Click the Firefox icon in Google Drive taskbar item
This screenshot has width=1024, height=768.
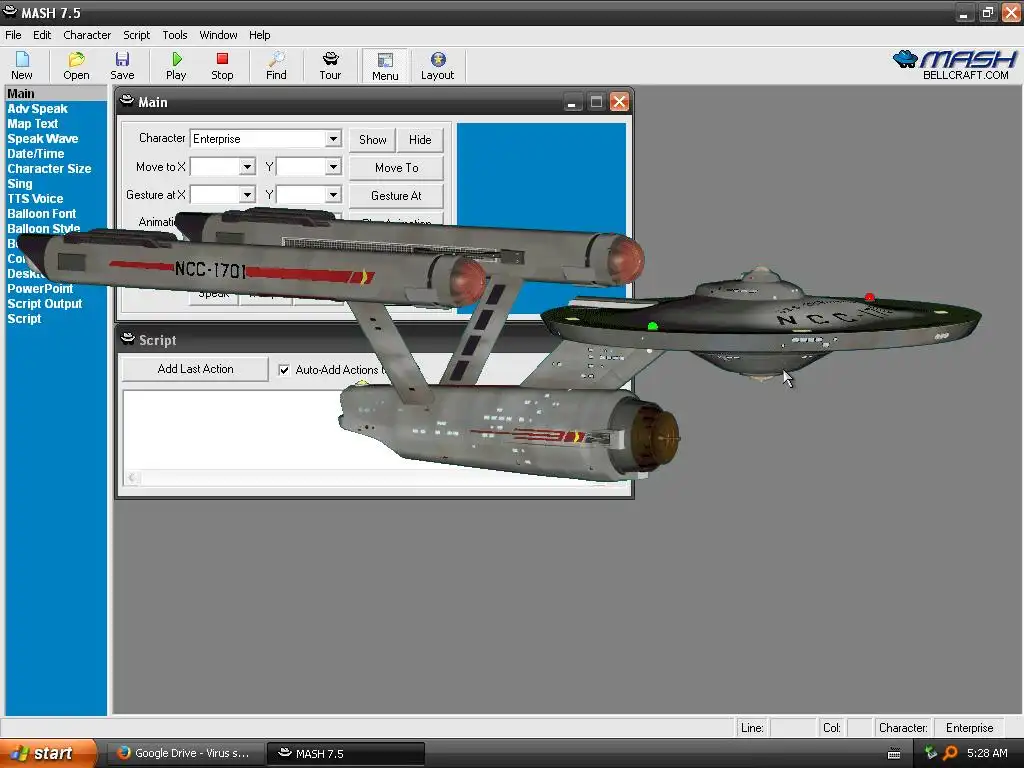coord(123,752)
